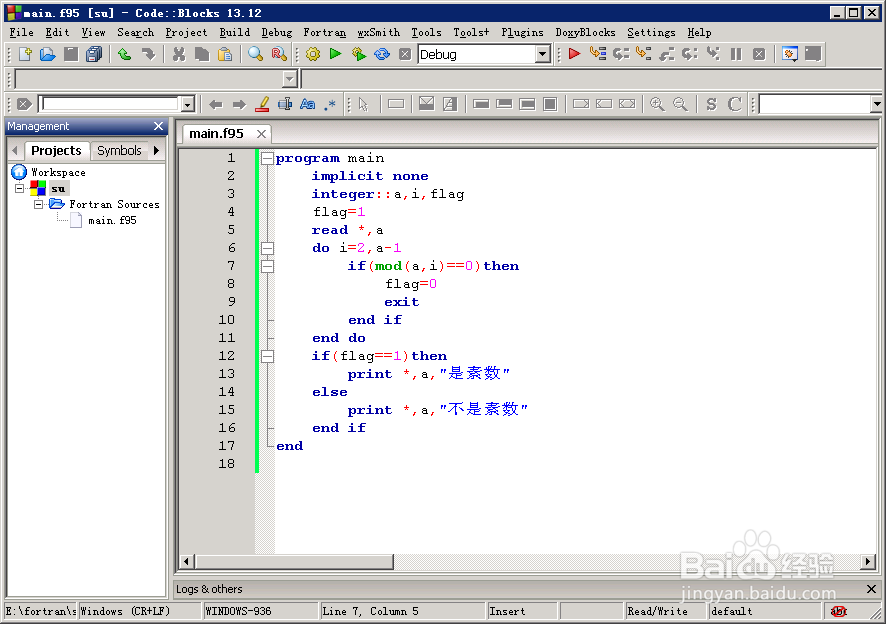The height and width of the screenshot is (624, 886).
Task: Open the Fortran menu
Action: [324, 33]
